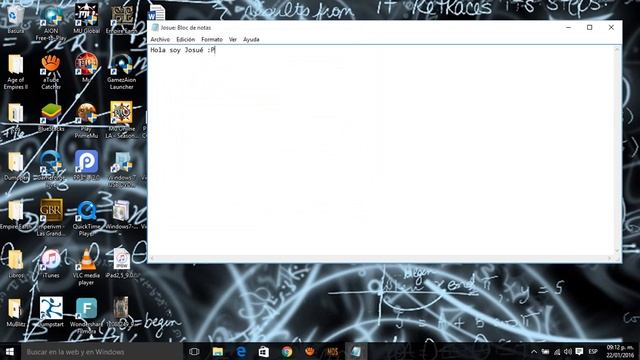Screen dimensions: 640x360
Task: Select the iTunes desktop icon
Action: click(x=51, y=263)
